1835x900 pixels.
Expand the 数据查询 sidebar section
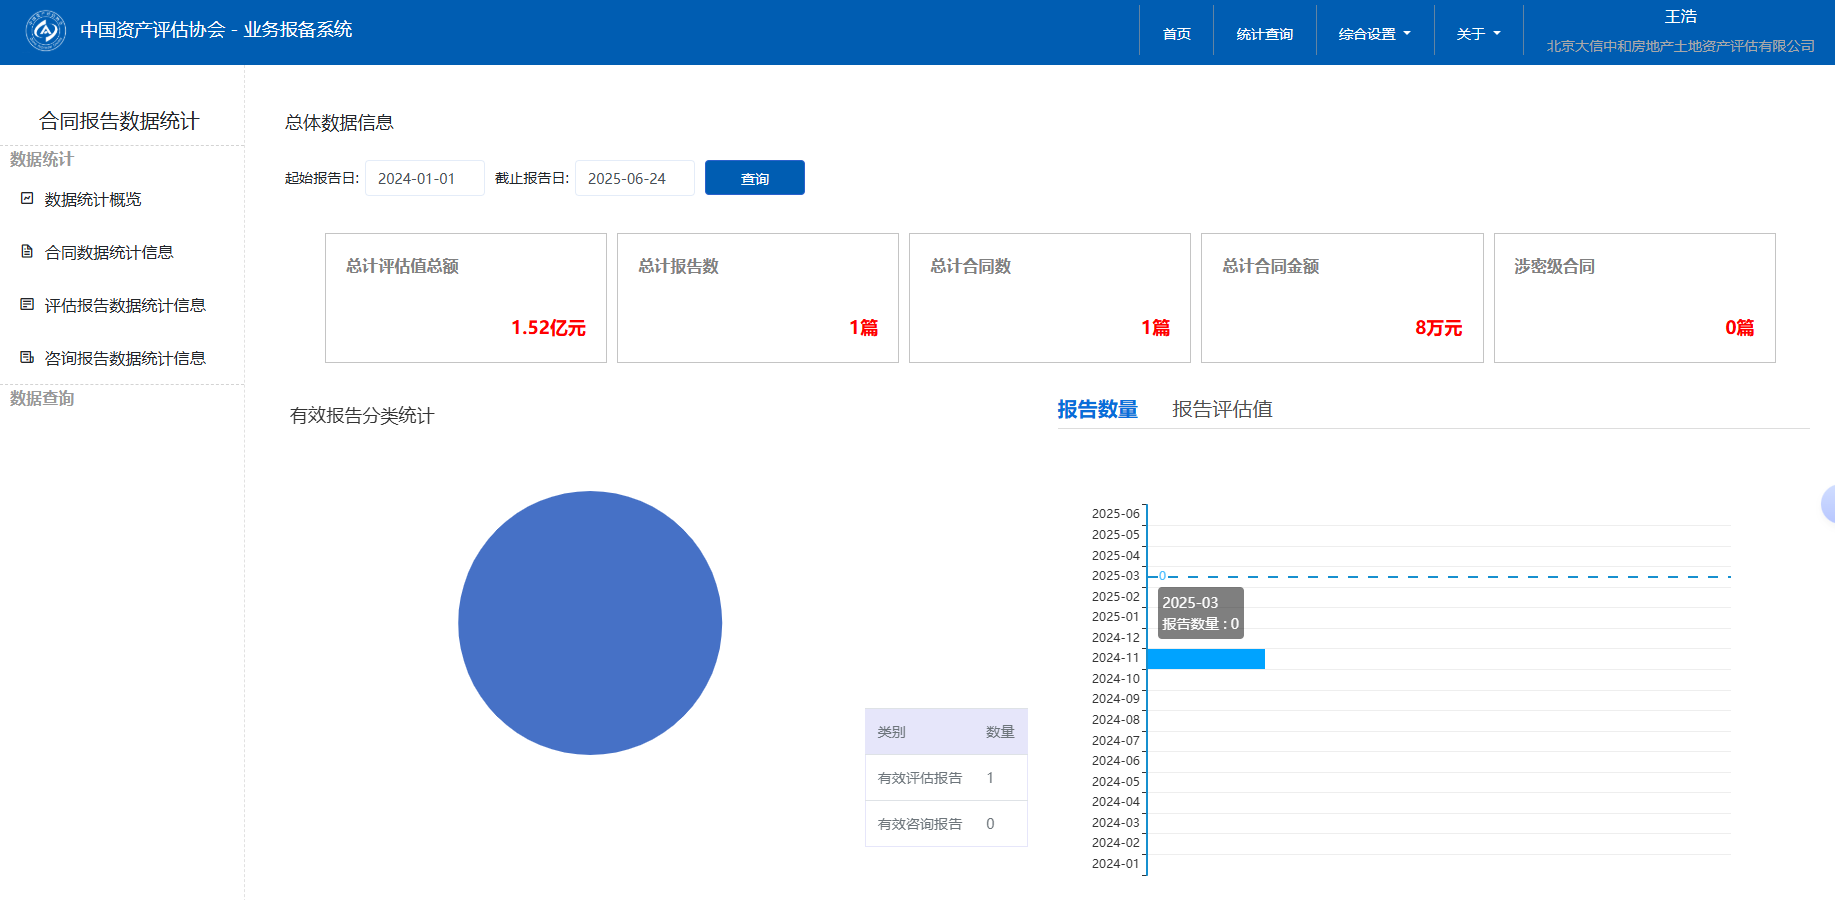[42, 398]
